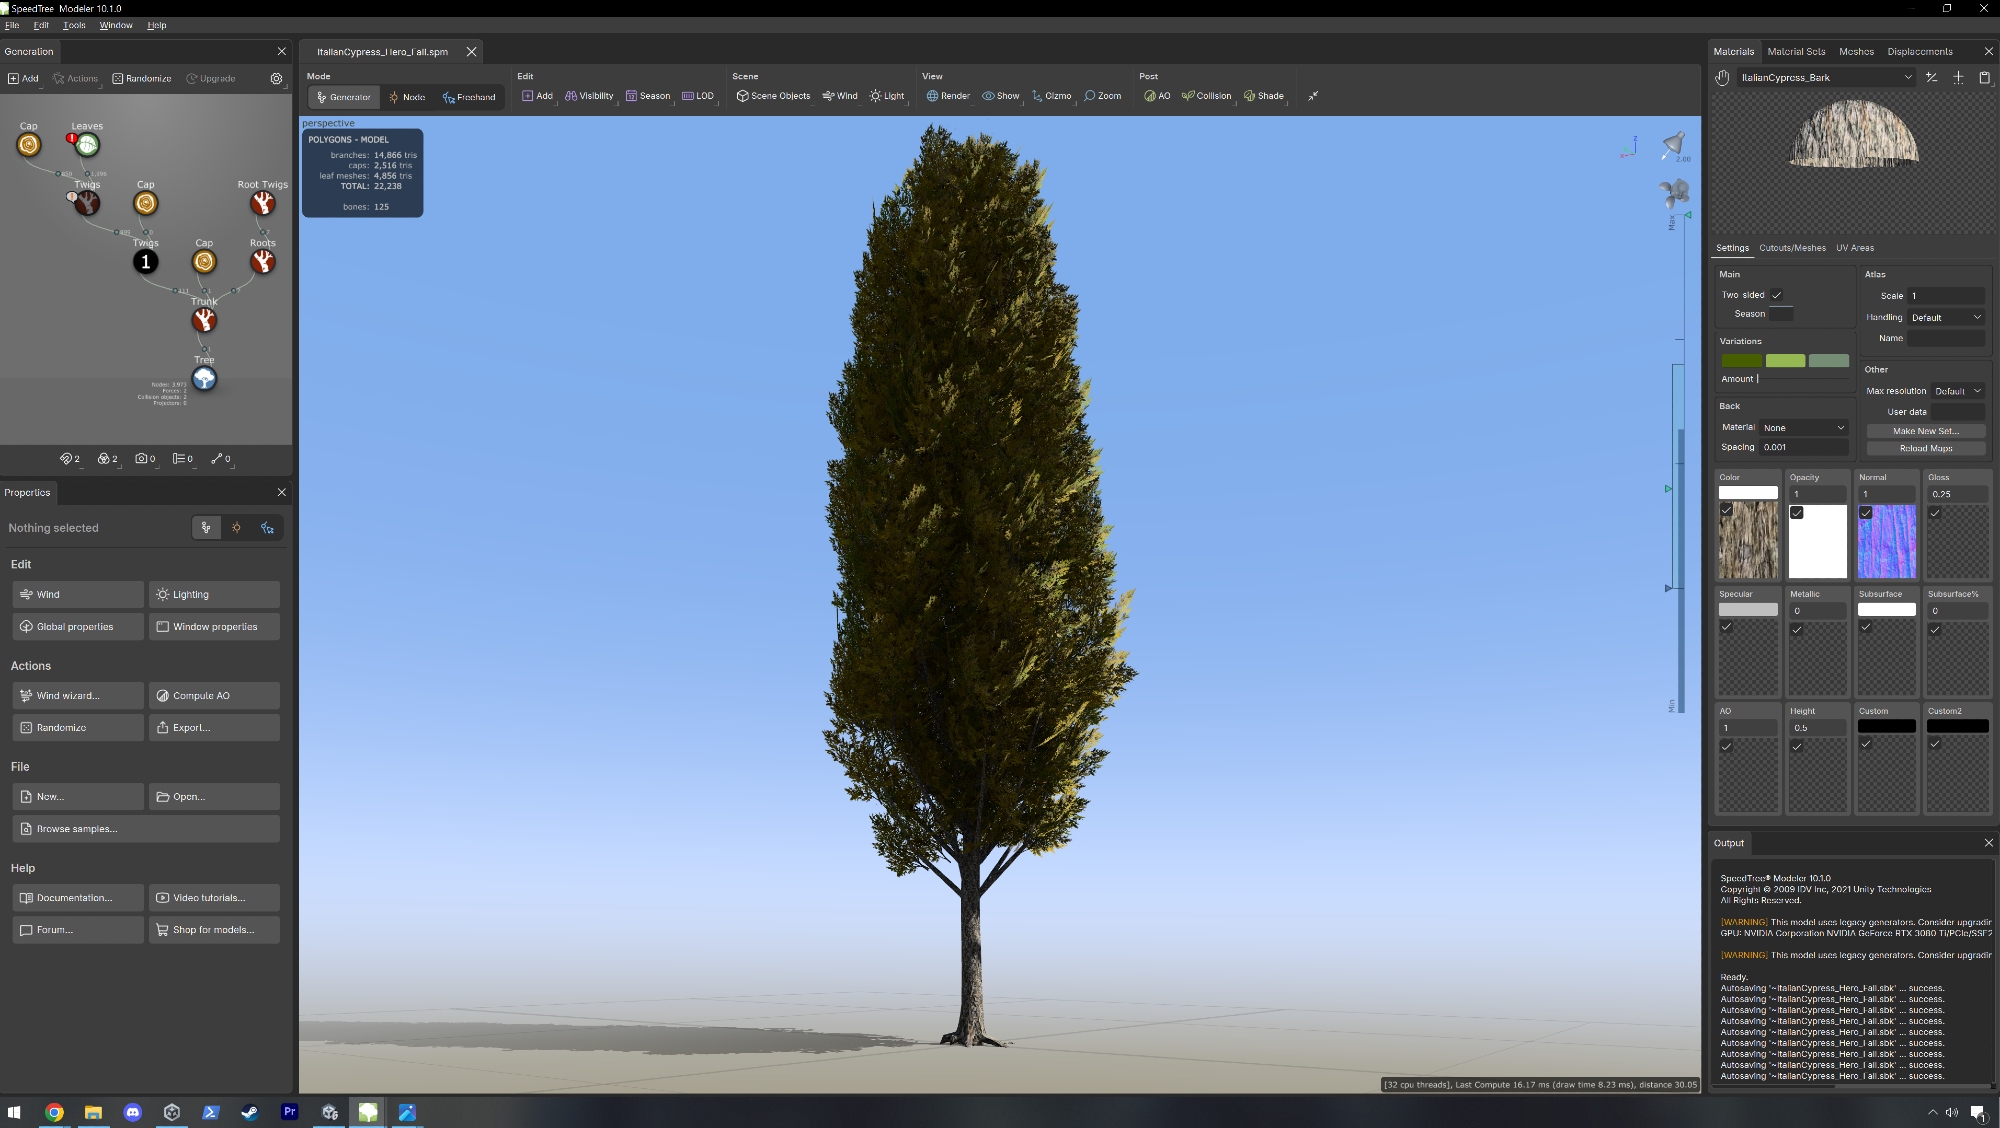Click the AO post-processing icon
The height and width of the screenshot is (1128, 2000).
tap(1157, 96)
